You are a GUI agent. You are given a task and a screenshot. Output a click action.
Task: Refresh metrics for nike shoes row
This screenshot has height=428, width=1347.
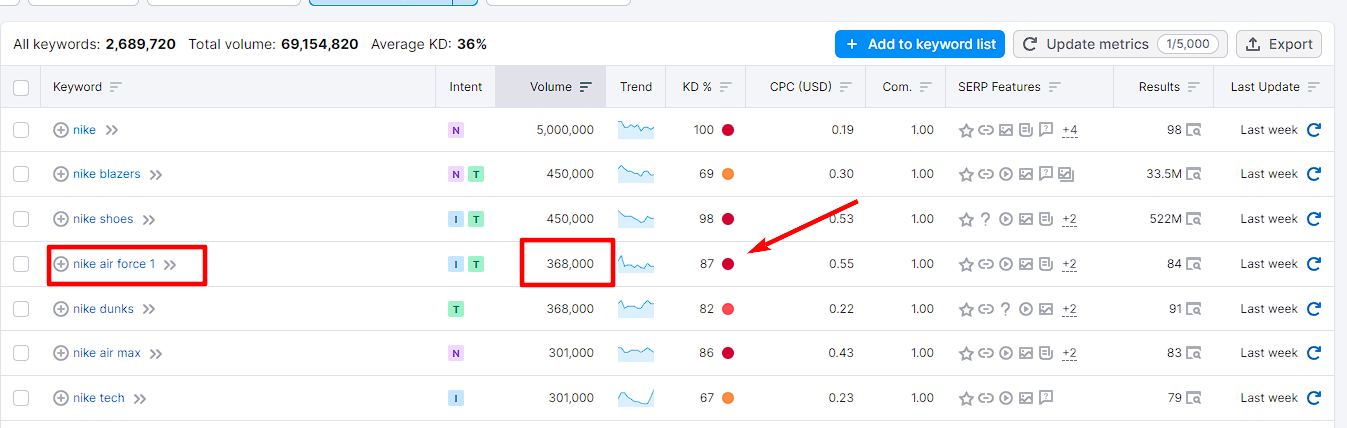(1314, 219)
